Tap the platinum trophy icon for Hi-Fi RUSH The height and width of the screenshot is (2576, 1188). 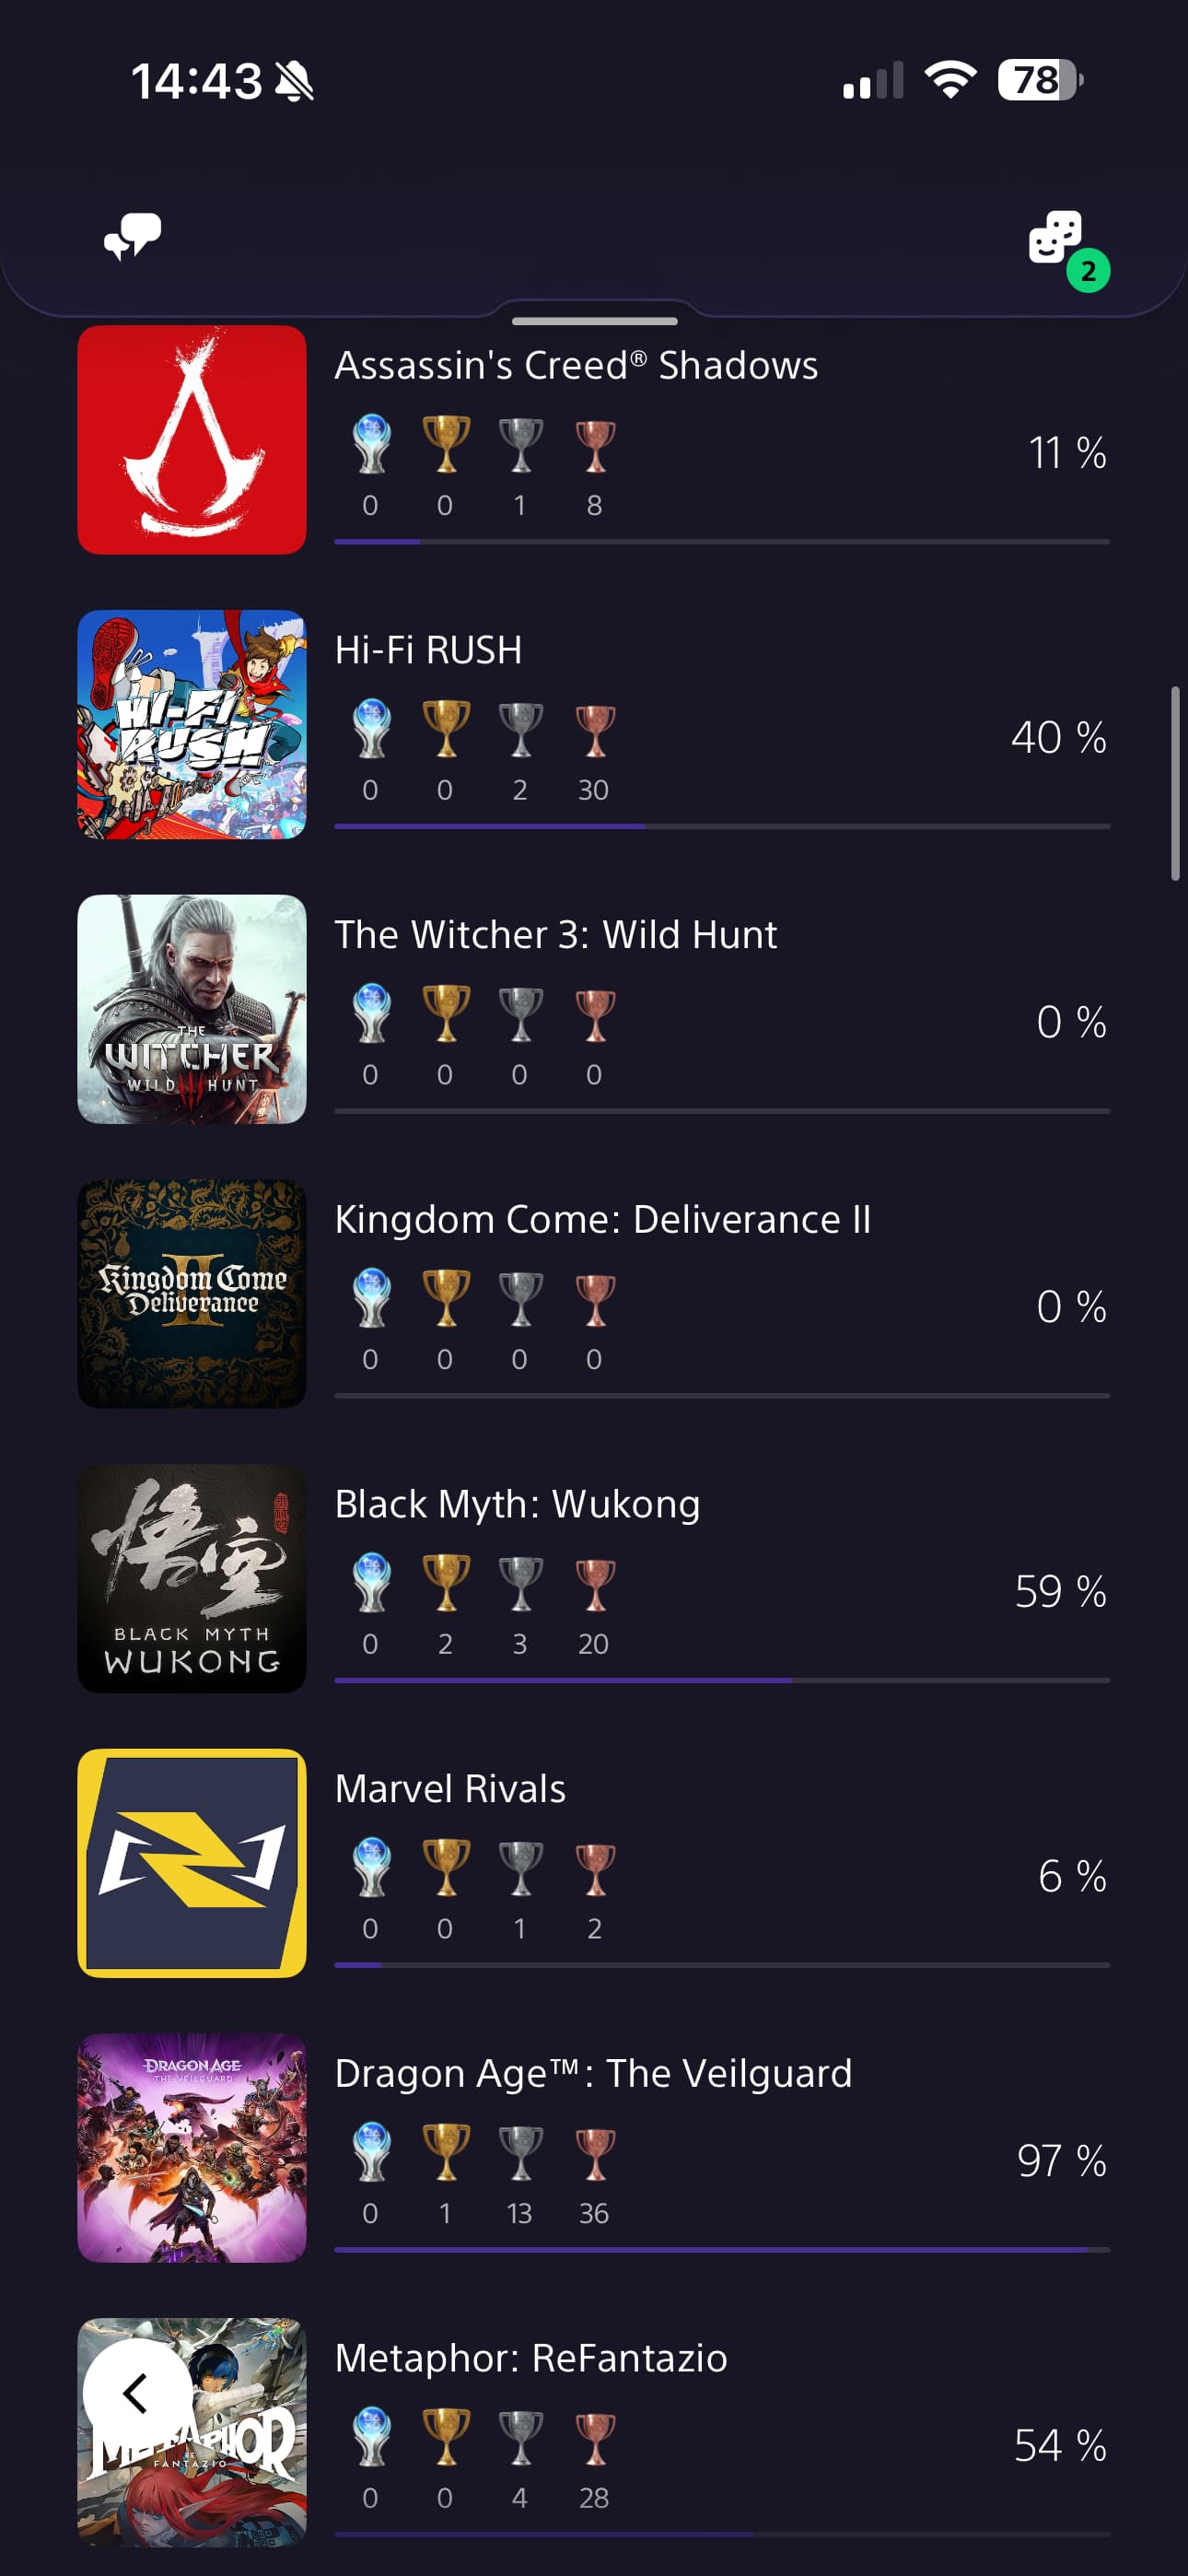tap(371, 729)
